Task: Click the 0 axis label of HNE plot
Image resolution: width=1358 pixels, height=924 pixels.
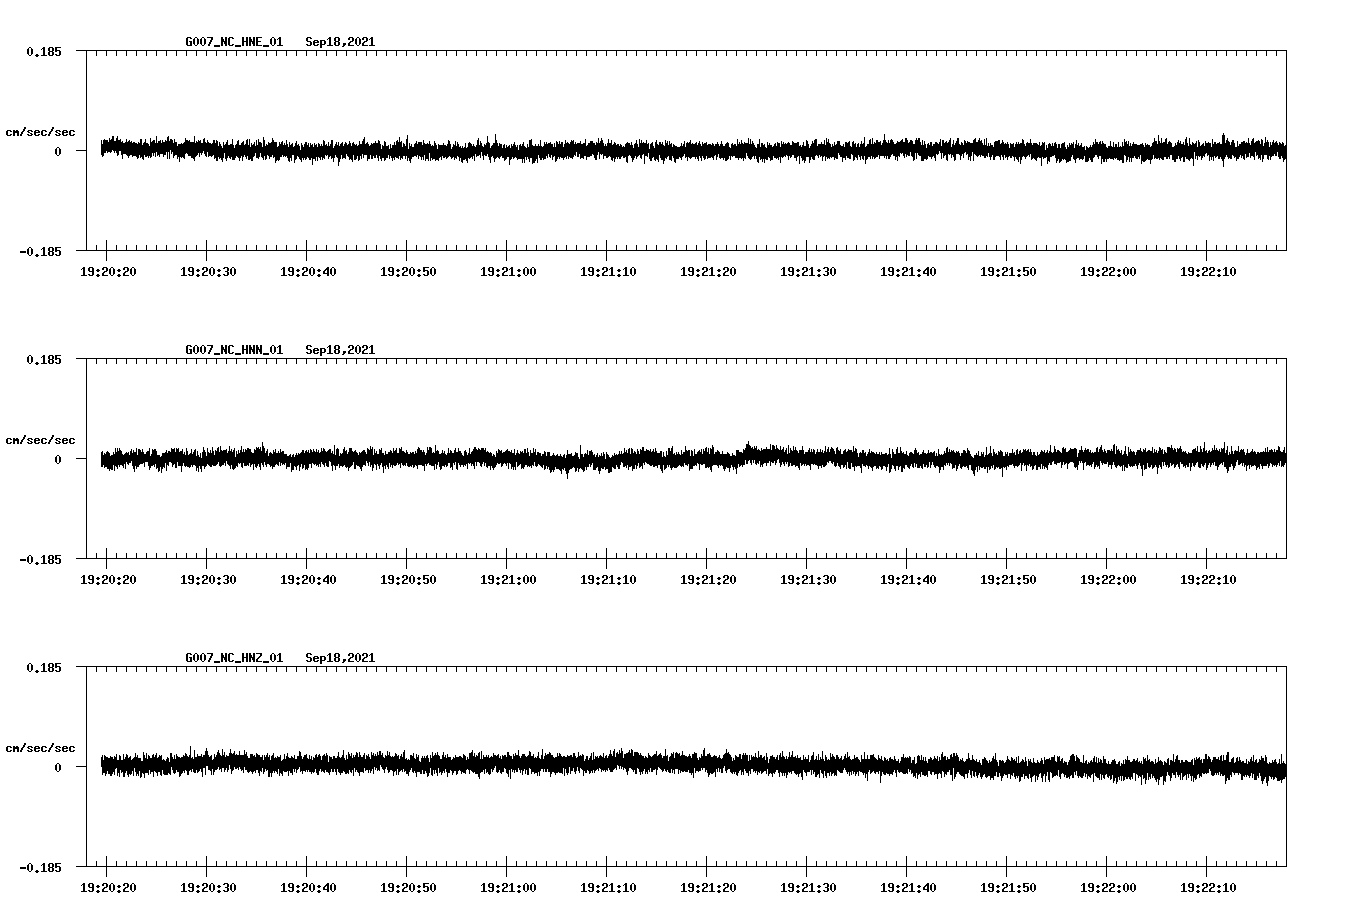Action: [x=58, y=151]
